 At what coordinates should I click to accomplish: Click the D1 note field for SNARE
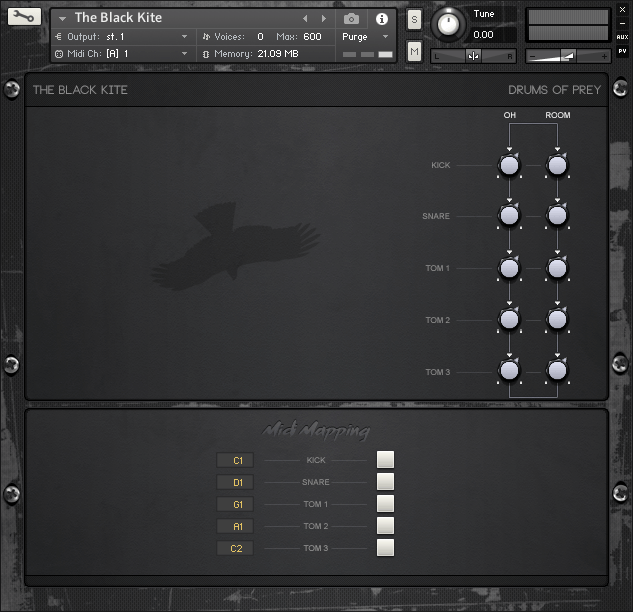[x=236, y=482]
